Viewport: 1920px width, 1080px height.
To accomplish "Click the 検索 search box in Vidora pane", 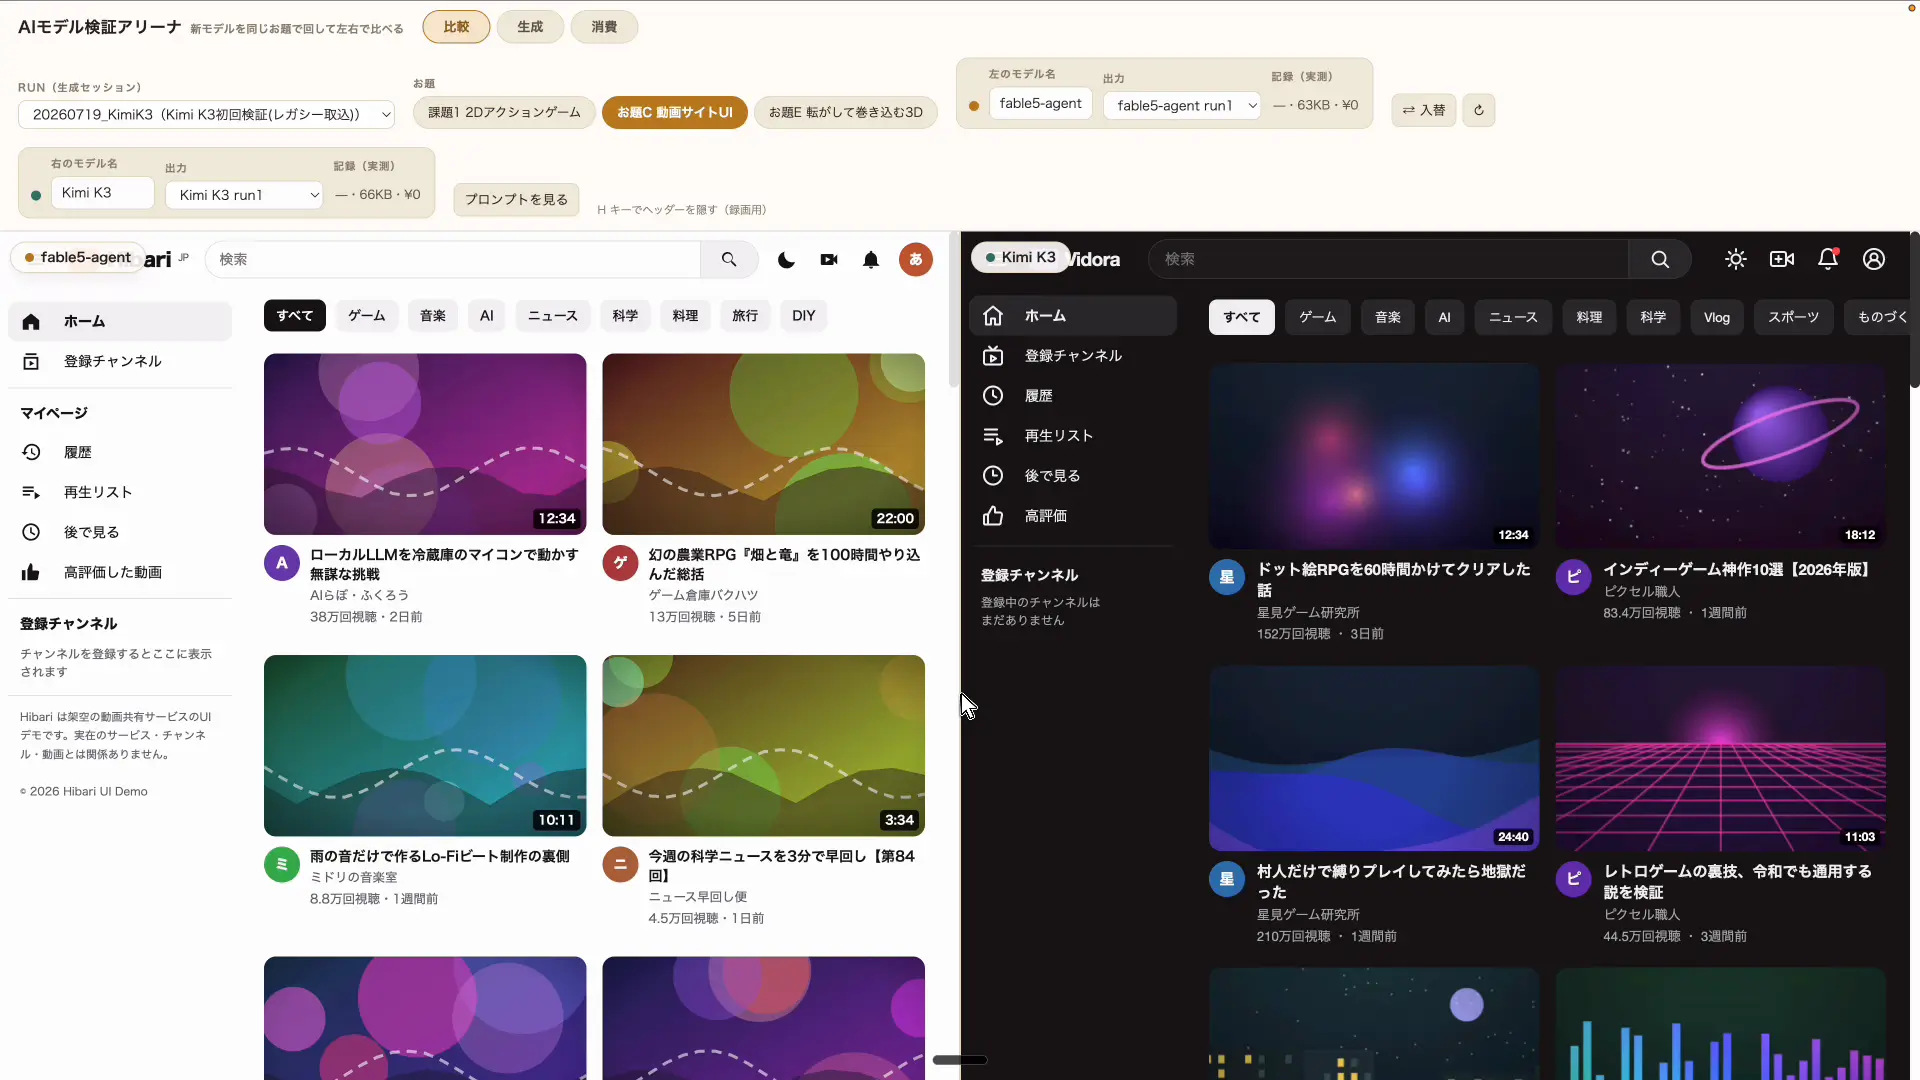I will tap(1389, 259).
